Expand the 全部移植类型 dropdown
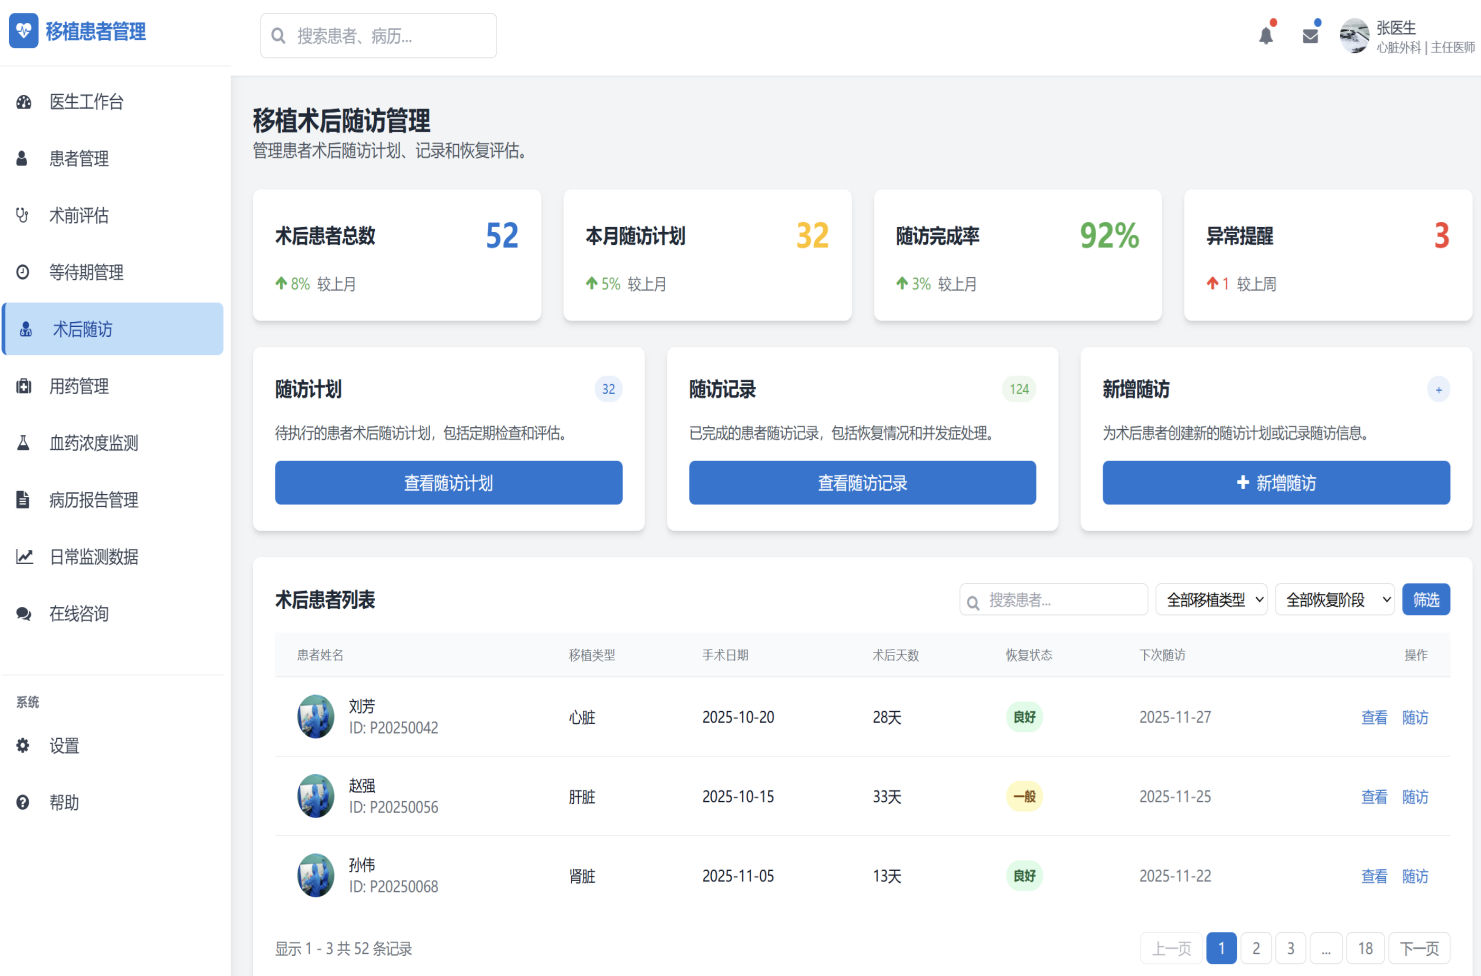 click(1211, 600)
